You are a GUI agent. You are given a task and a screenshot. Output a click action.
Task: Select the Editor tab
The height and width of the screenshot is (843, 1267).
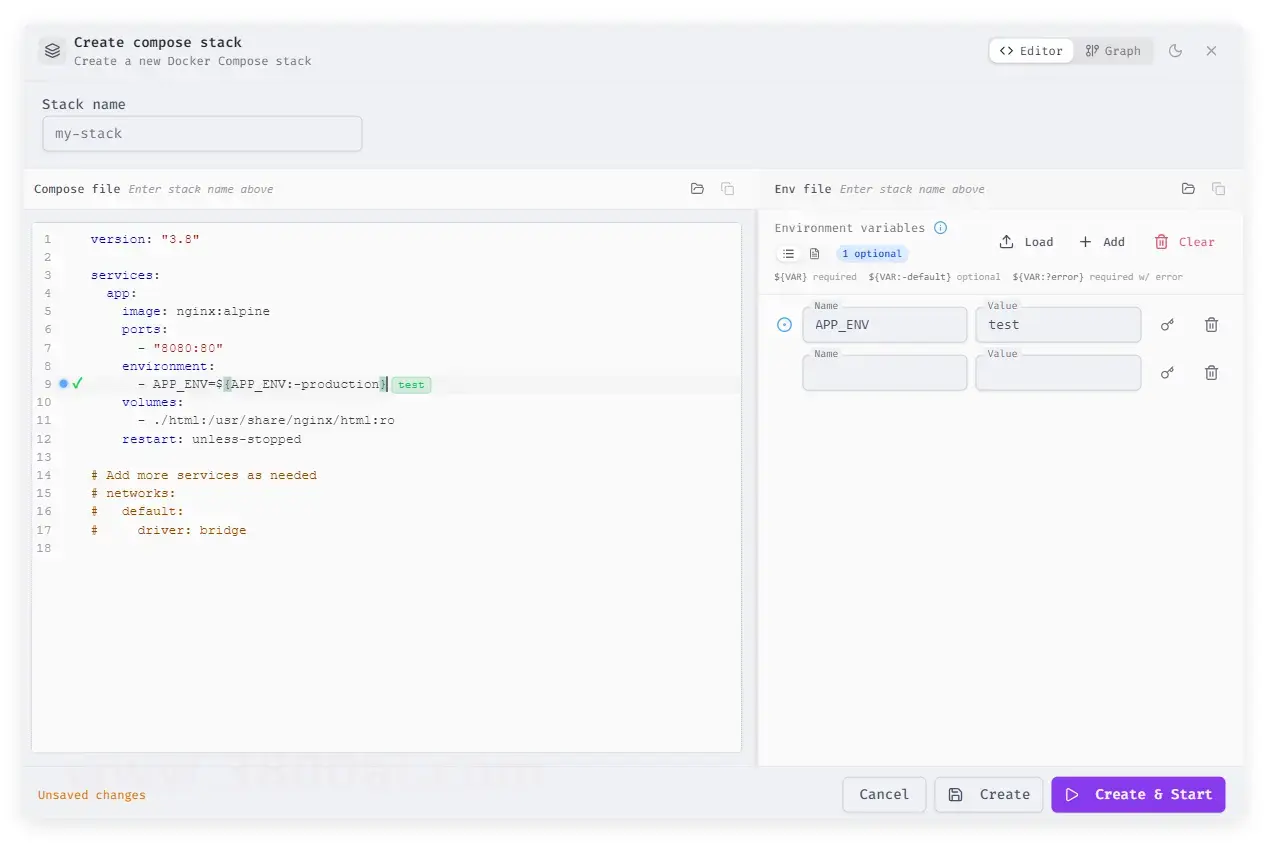pyautogui.click(x=1031, y=51)
